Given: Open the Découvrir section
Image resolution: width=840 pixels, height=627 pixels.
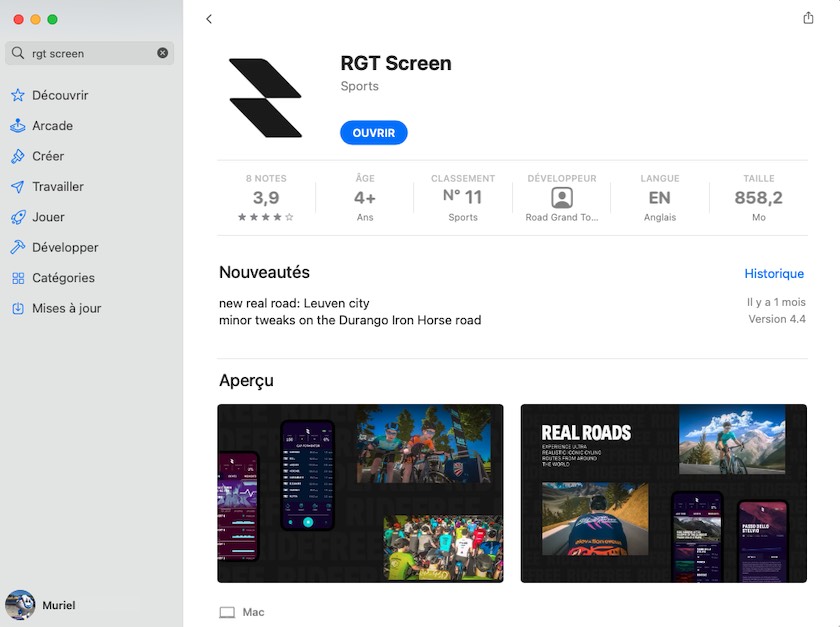Looking at the screenshot, I should pos(60,95).
